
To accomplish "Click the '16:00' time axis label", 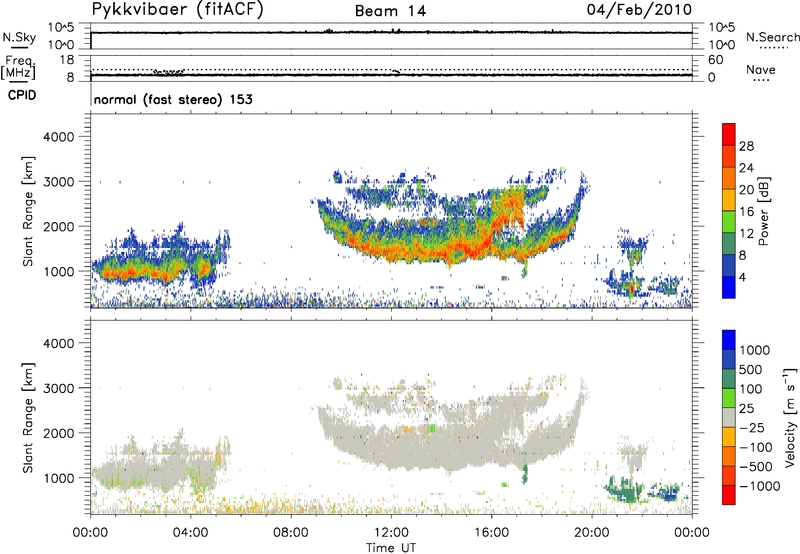I will click(491, 533).
